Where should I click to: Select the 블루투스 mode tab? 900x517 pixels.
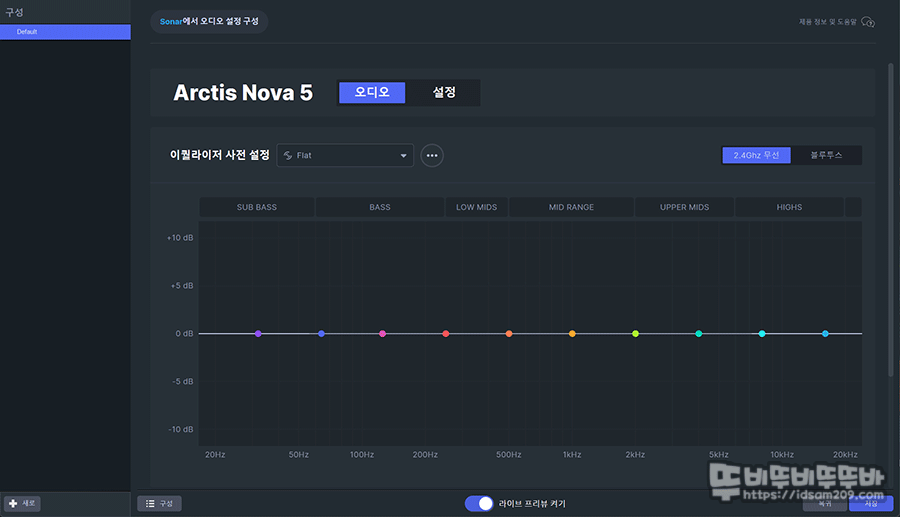point(826,155)
